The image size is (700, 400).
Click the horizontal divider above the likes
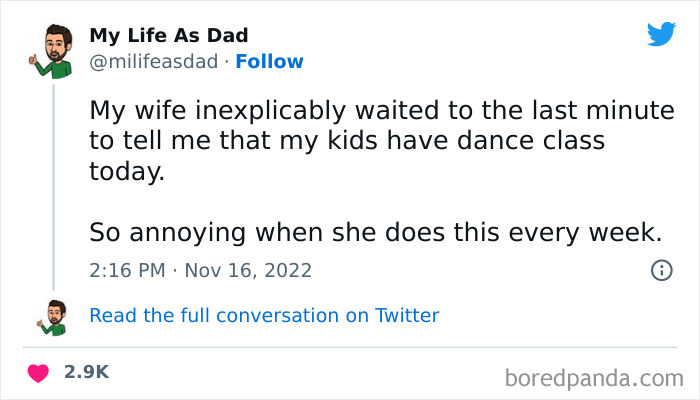pos(350,346)
